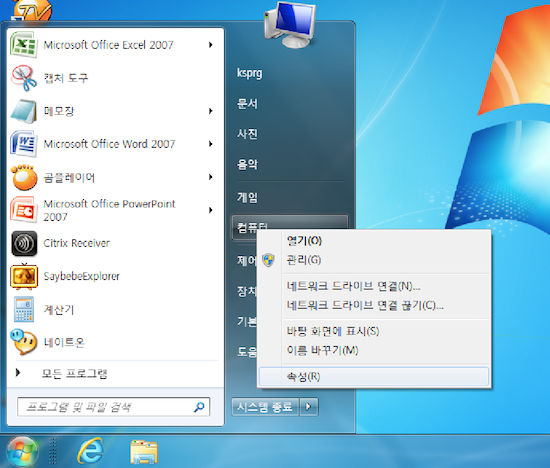Open the GOM Player (곰플레이어) icon

click(x=24, y=177)
